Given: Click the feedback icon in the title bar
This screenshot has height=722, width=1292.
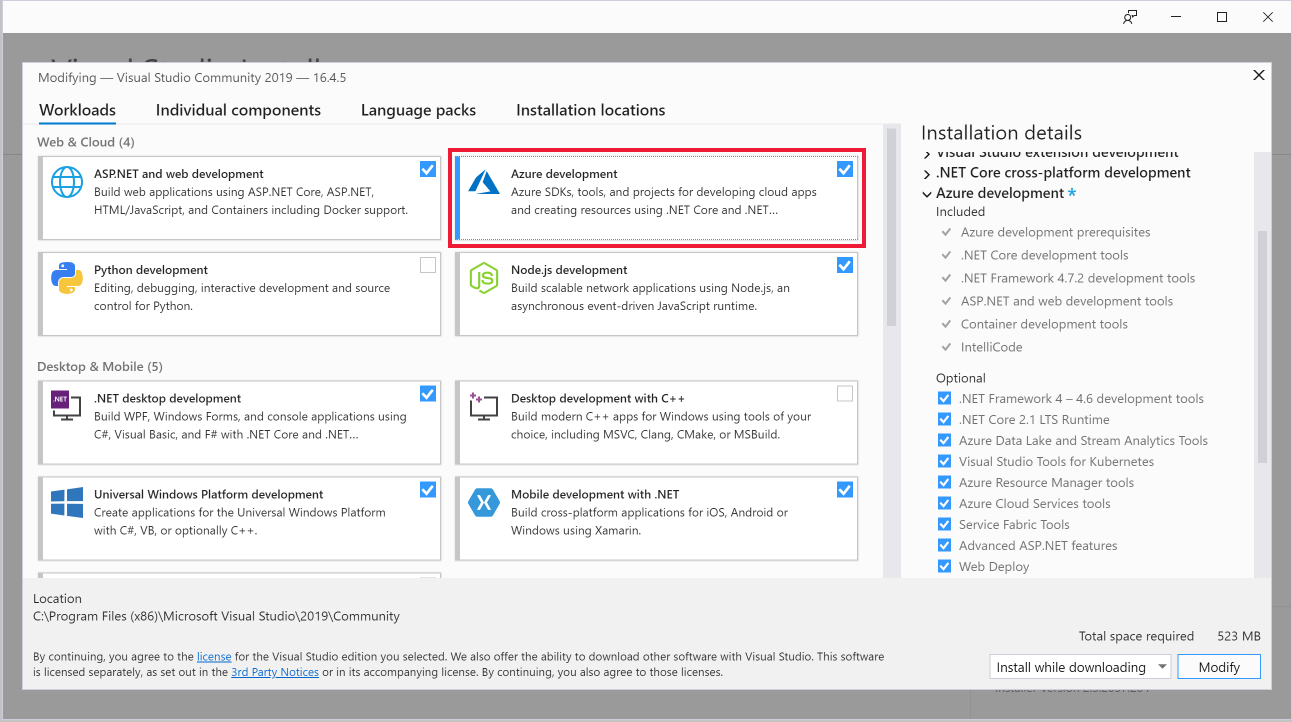Looking at the screenshot, I should (1129, 16).
